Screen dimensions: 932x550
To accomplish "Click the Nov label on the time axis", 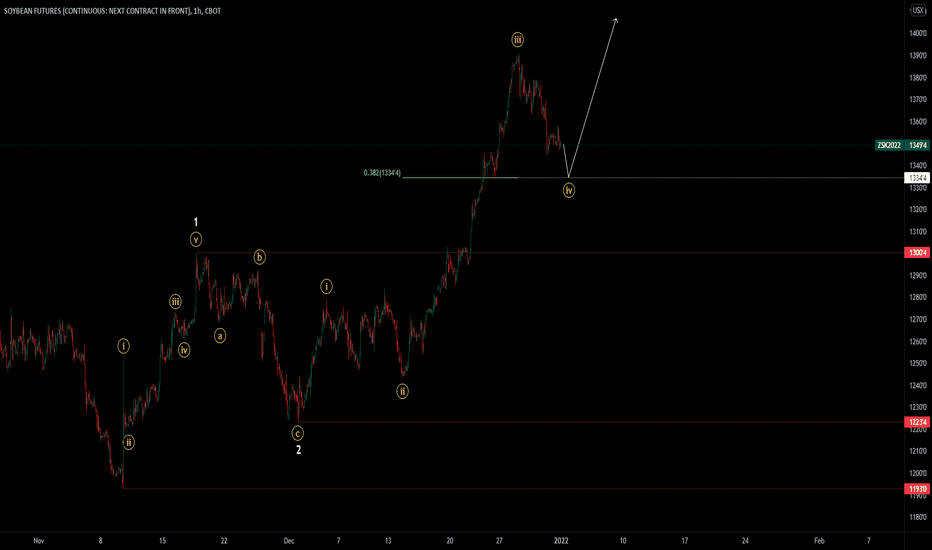I will coord(39,540).
